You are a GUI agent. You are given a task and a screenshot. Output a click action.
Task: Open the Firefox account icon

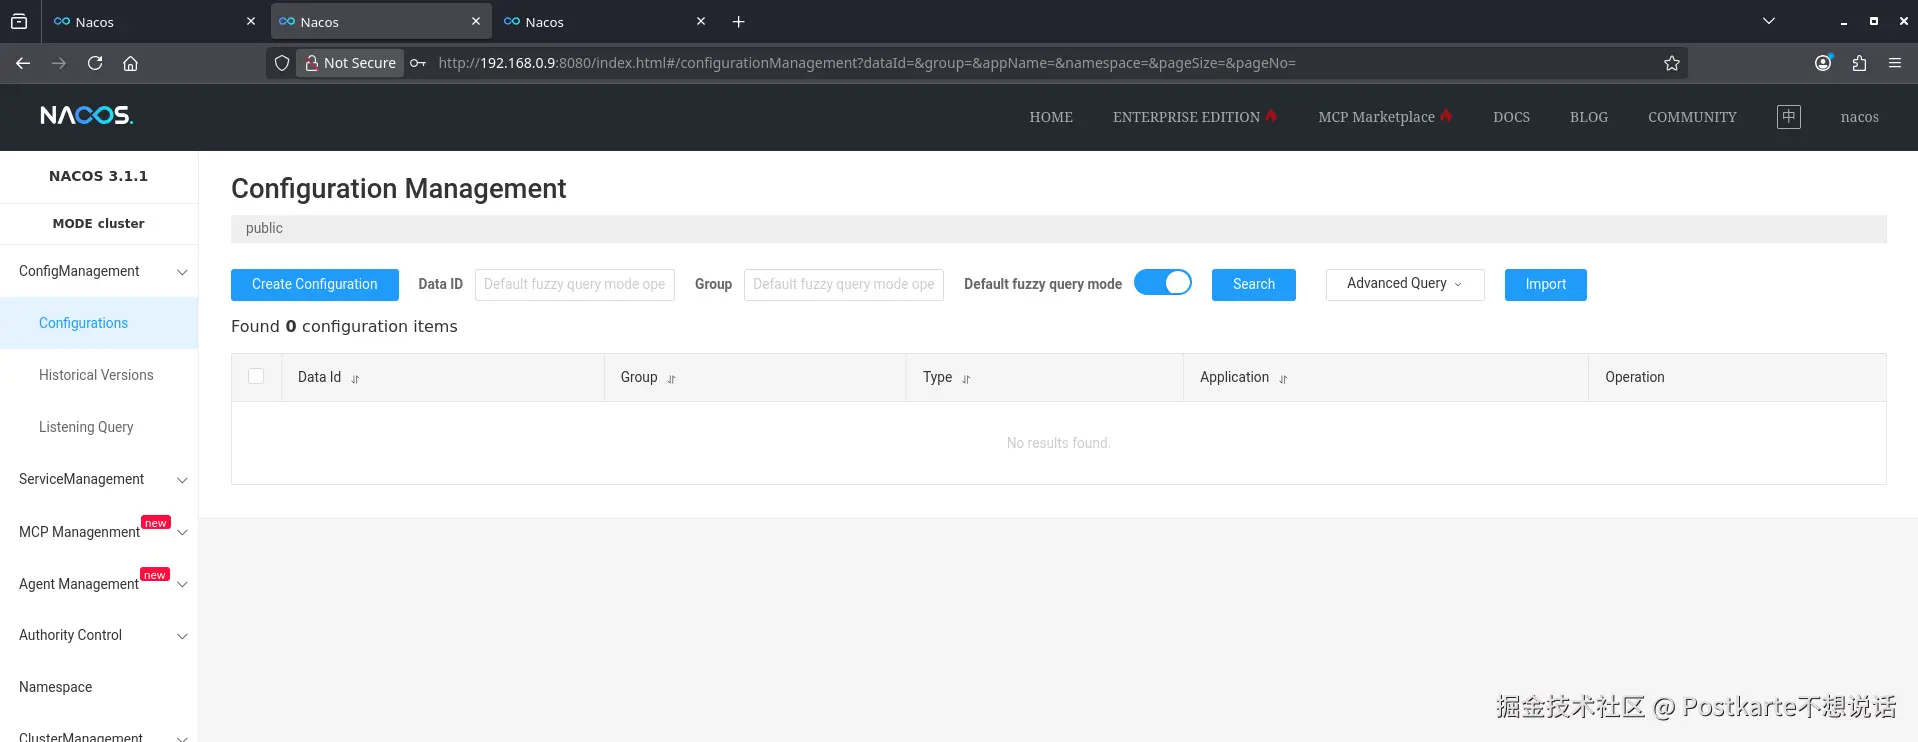click(1823, 63)
